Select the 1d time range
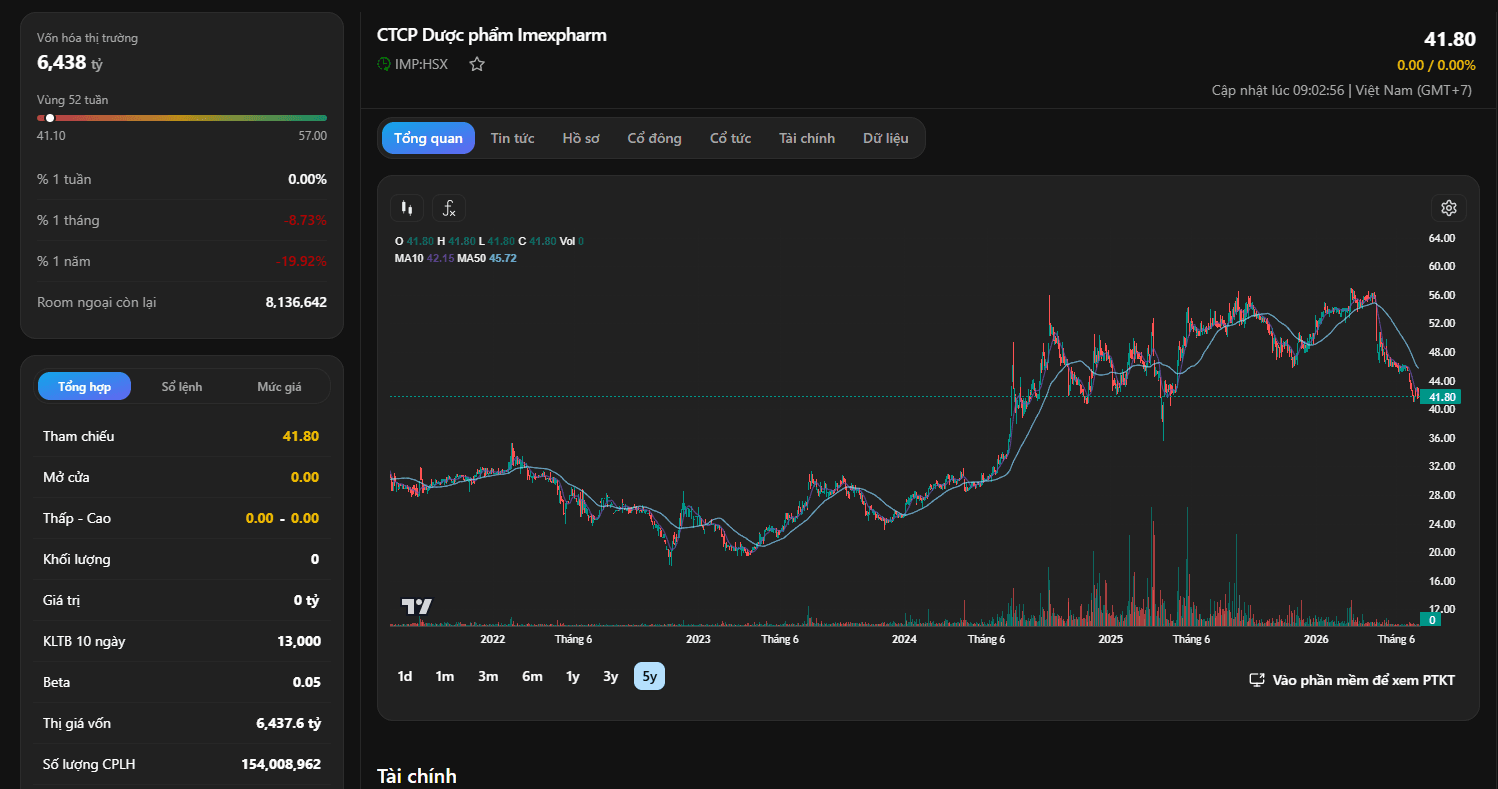 click(x=405, y=676)
